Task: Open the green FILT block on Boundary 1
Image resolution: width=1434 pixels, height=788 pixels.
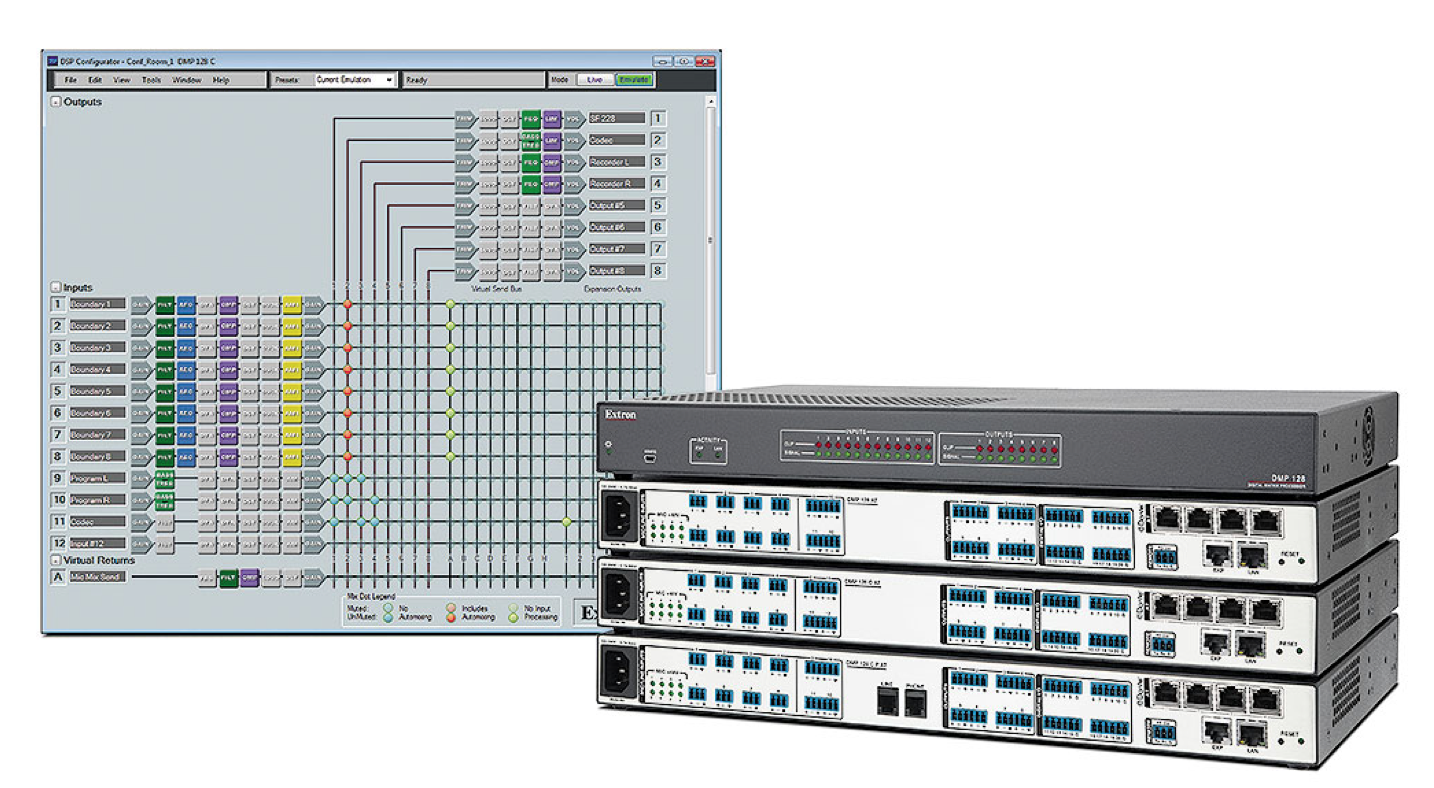Action: pyautogui.click(x=165, y=304)
